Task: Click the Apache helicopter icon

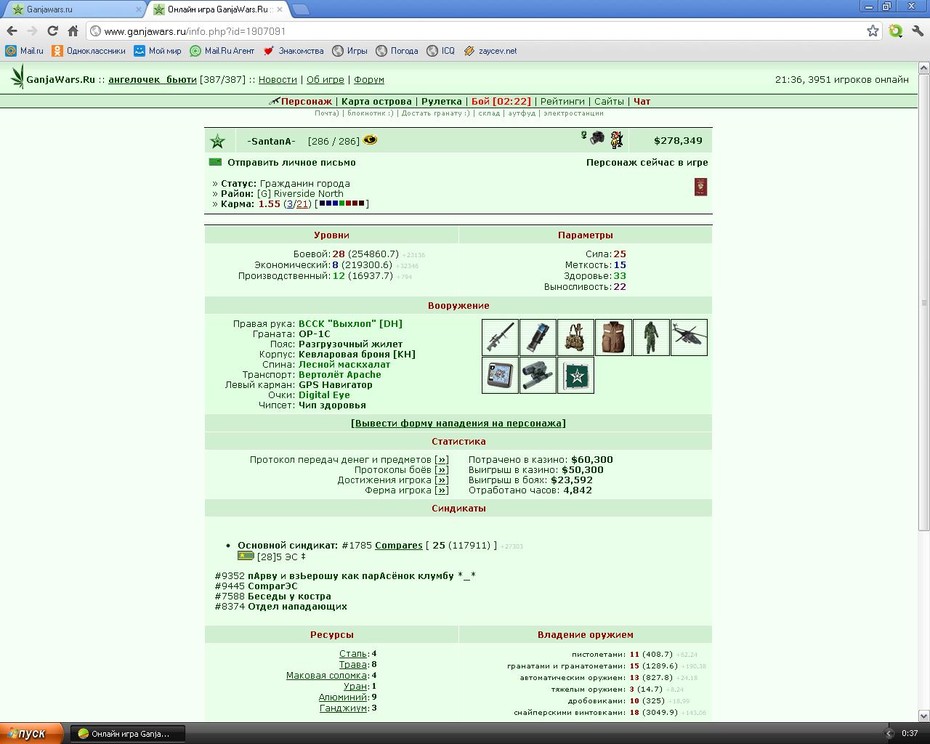Action: [x=689, y=337]
